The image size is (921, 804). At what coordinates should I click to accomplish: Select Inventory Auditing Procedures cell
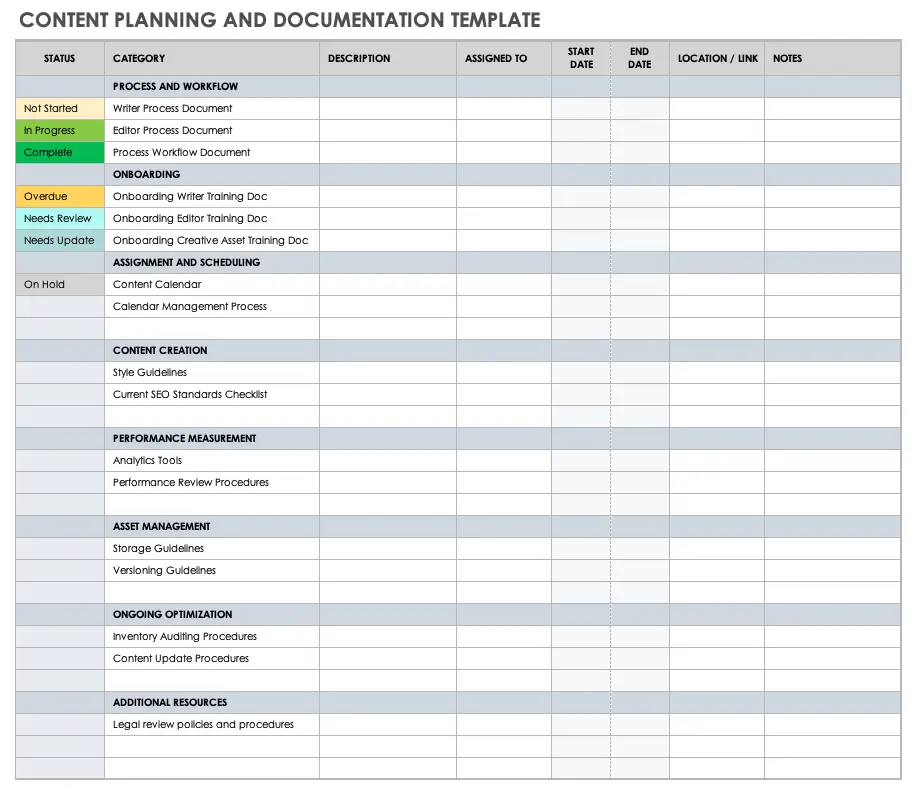coord(212,637)
